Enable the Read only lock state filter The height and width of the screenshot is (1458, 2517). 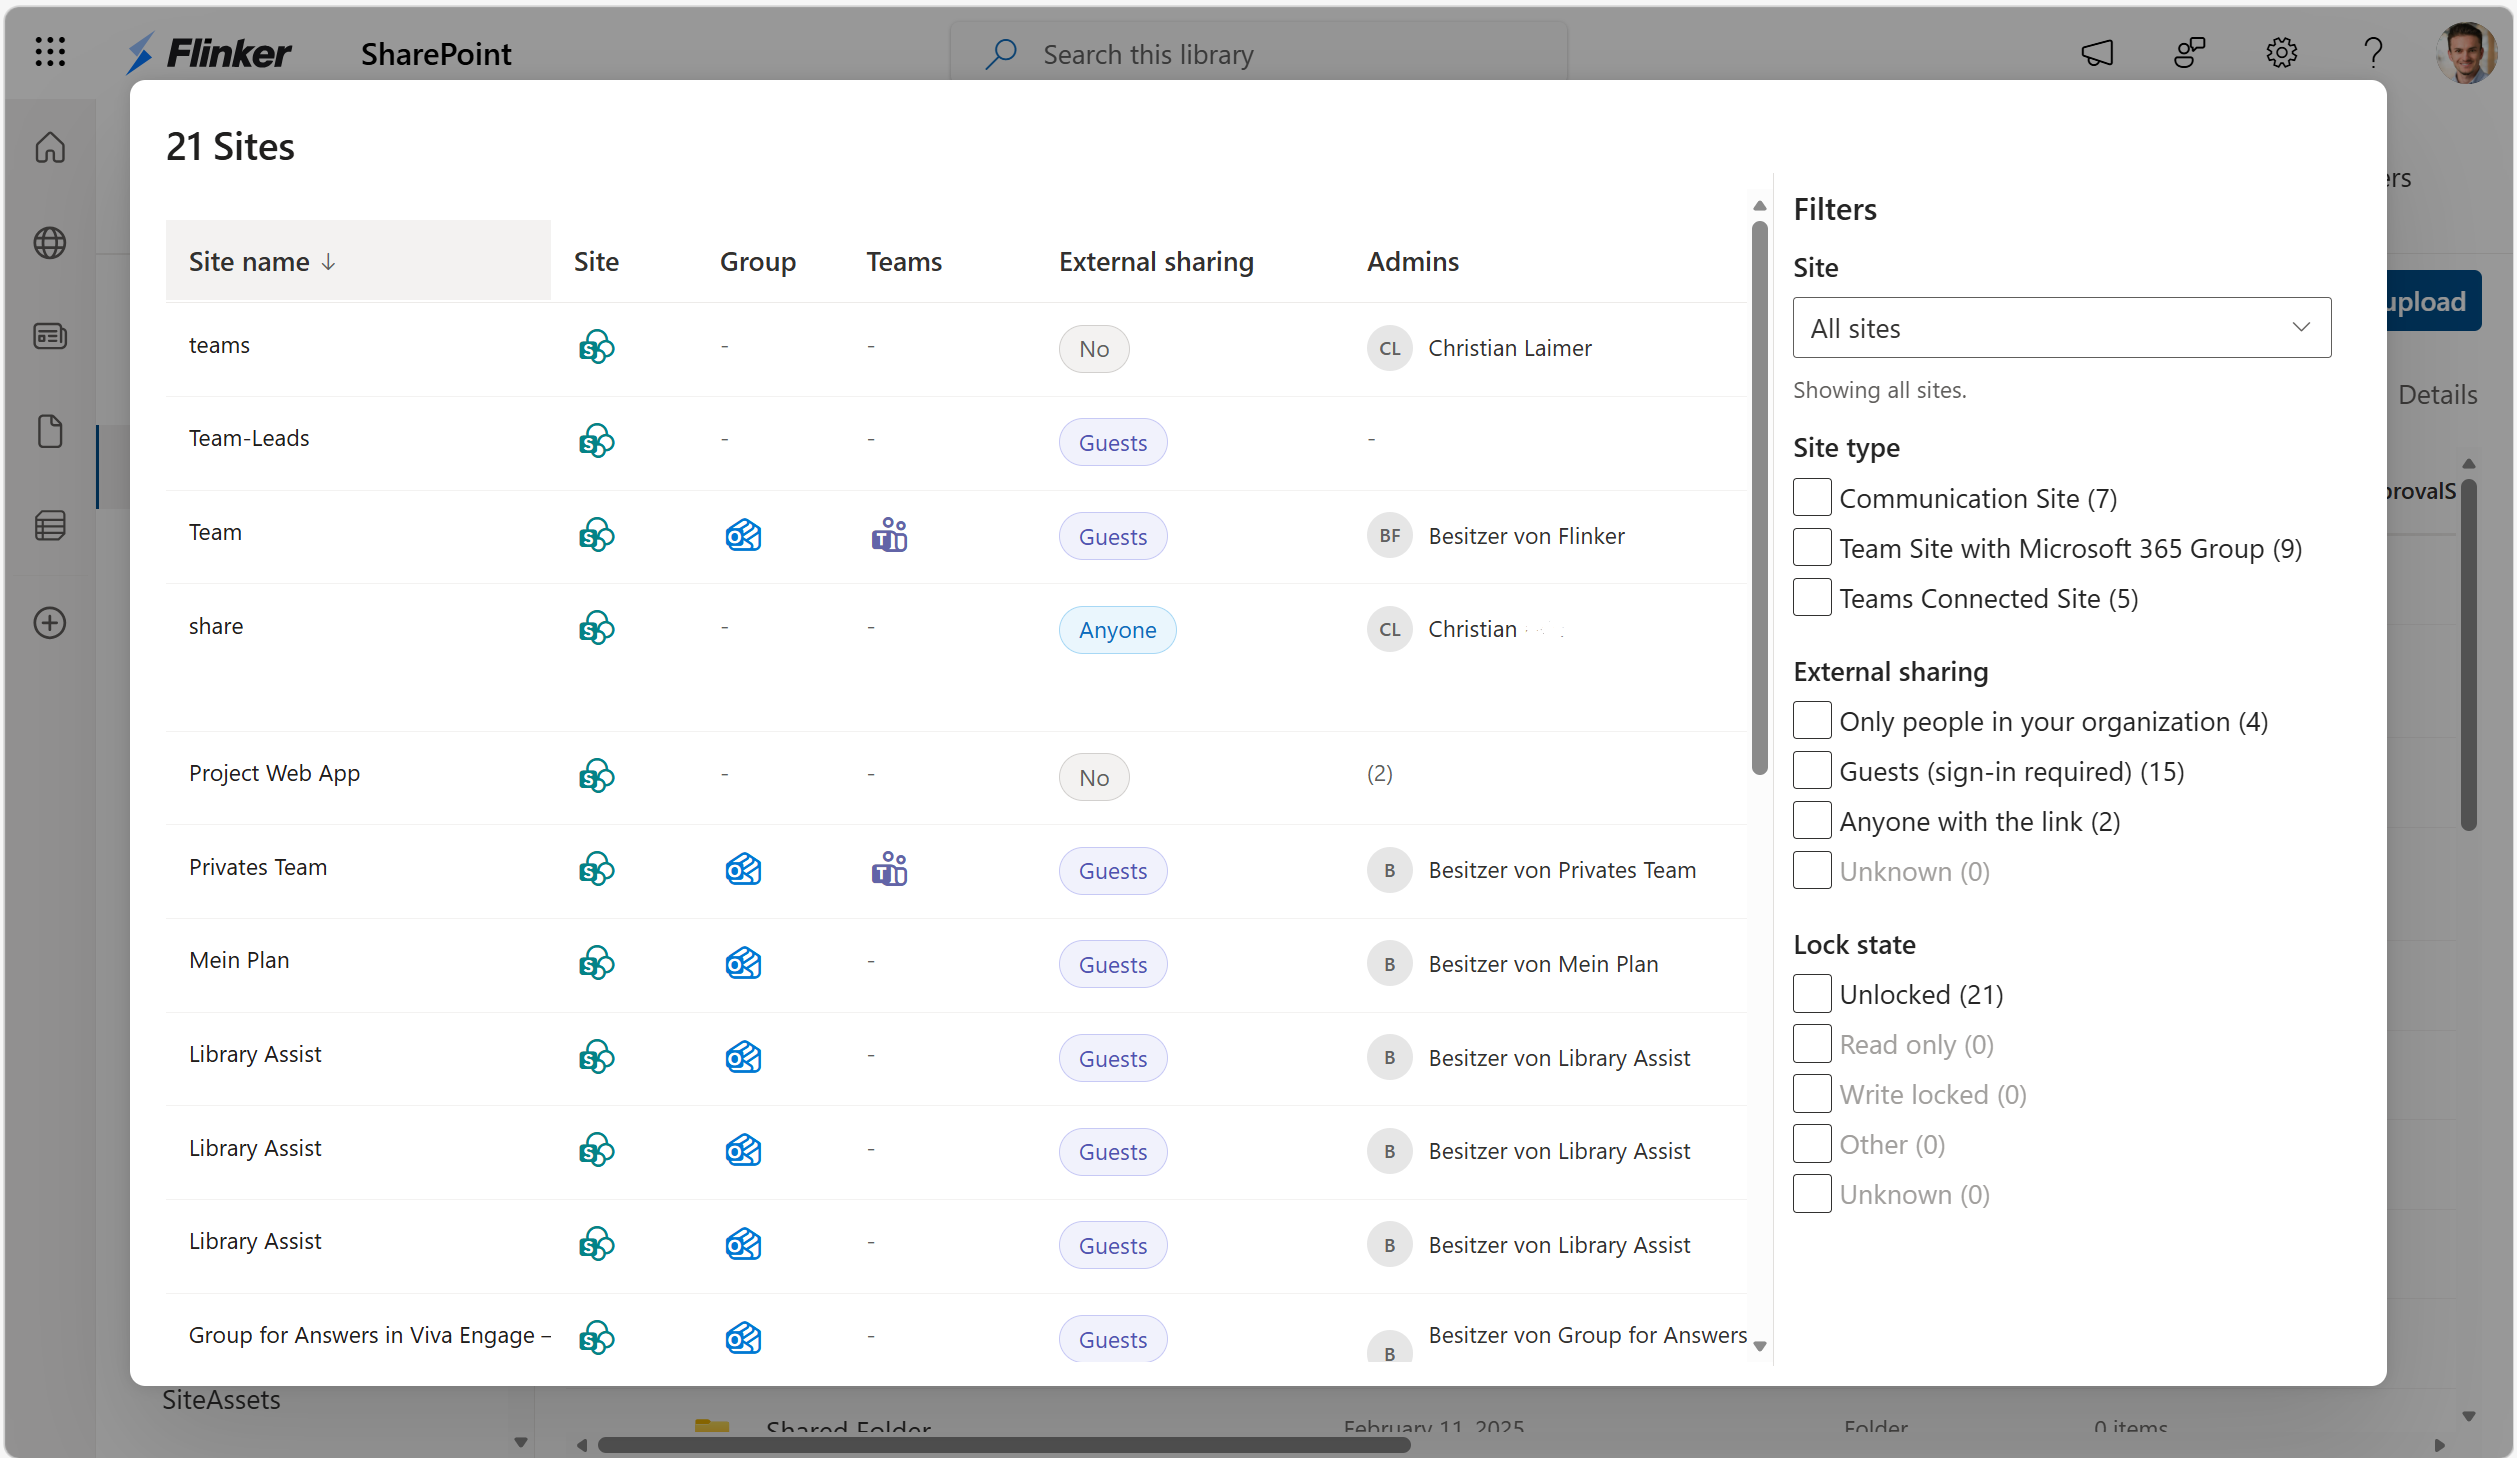(x=1811, y=1043)
